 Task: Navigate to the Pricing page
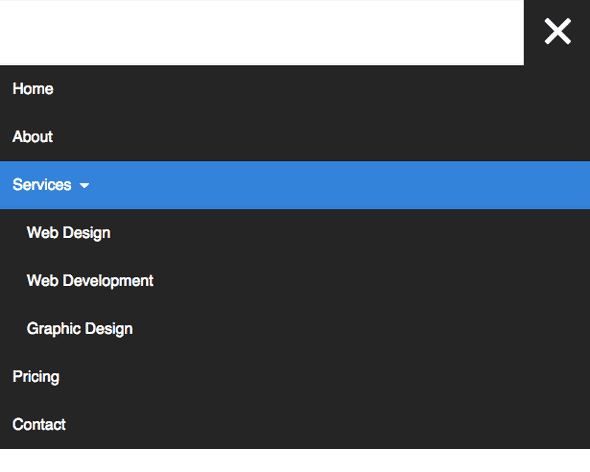[x=295, y=376]
